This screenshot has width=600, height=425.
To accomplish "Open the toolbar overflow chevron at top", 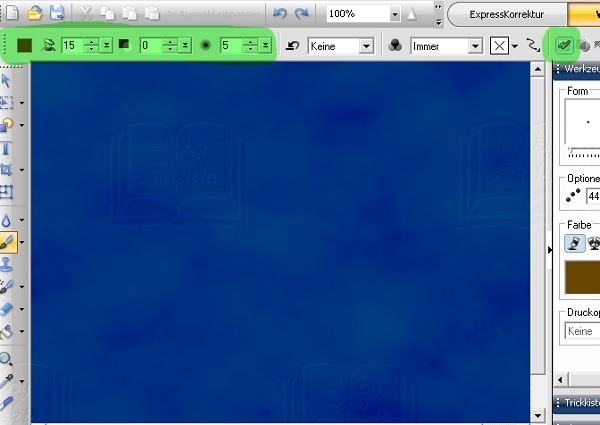I will click(x=439, y=7).
